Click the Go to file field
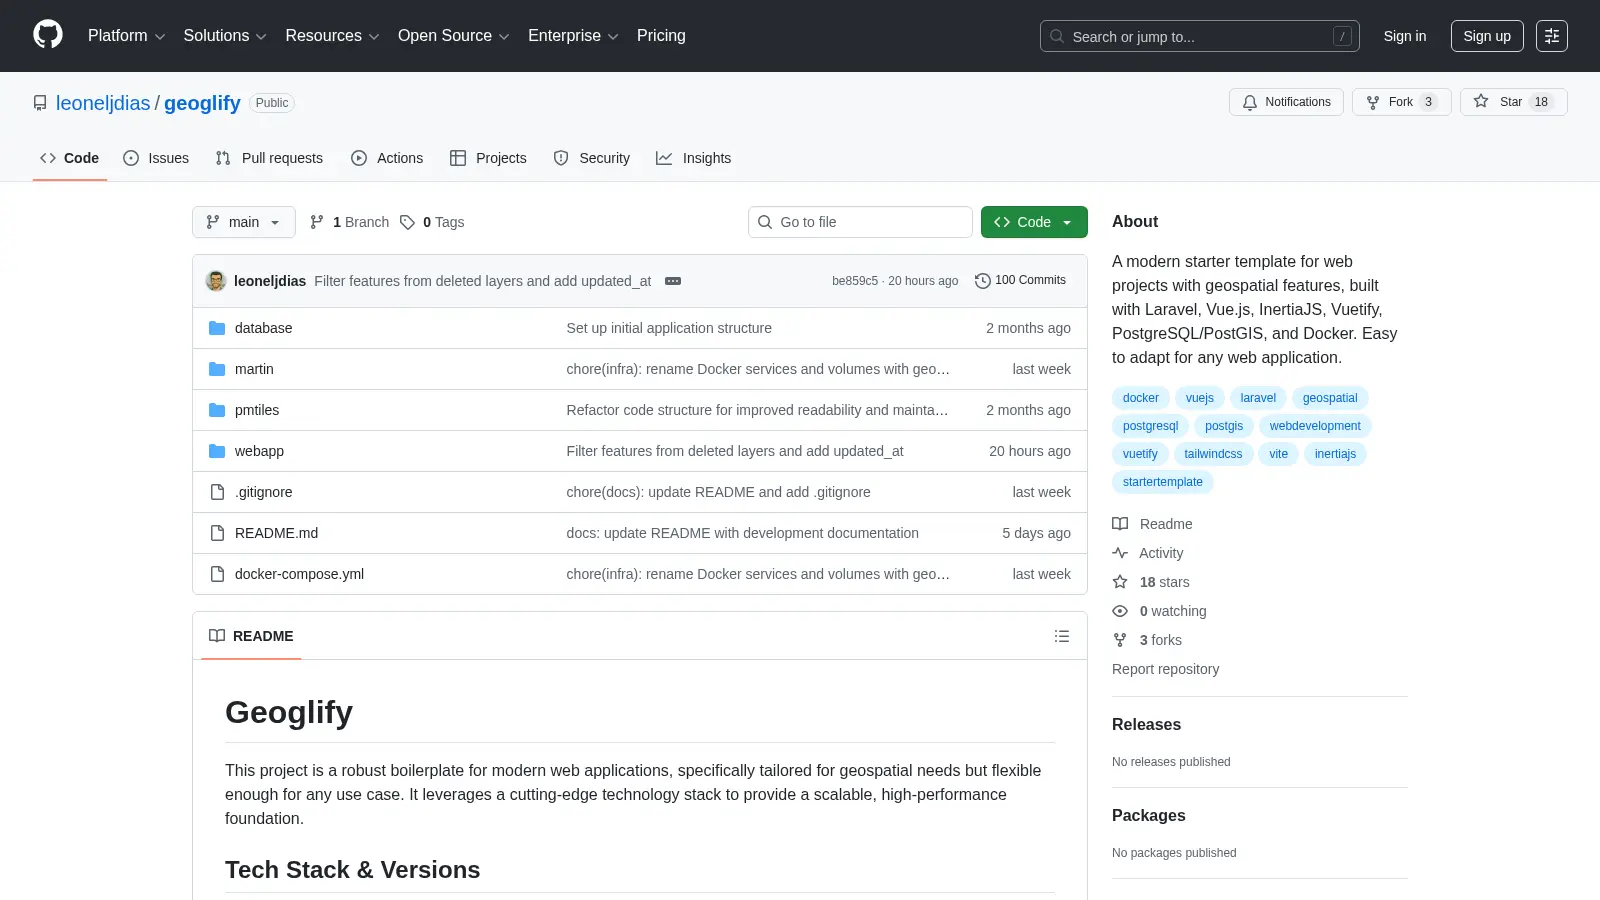The height and width of the screenshot is (900, 1600). click(x=860, y=222)
